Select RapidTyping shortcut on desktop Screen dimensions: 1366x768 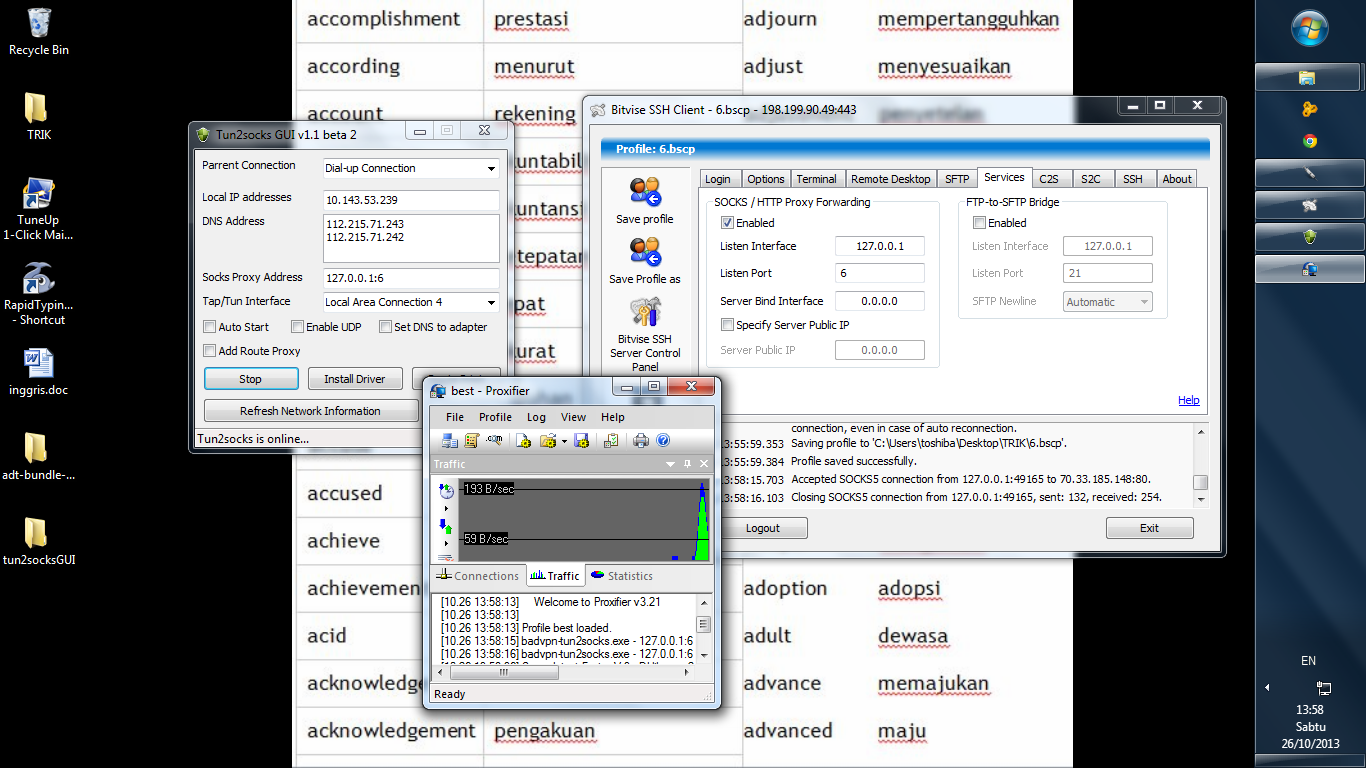pos(39,294)
